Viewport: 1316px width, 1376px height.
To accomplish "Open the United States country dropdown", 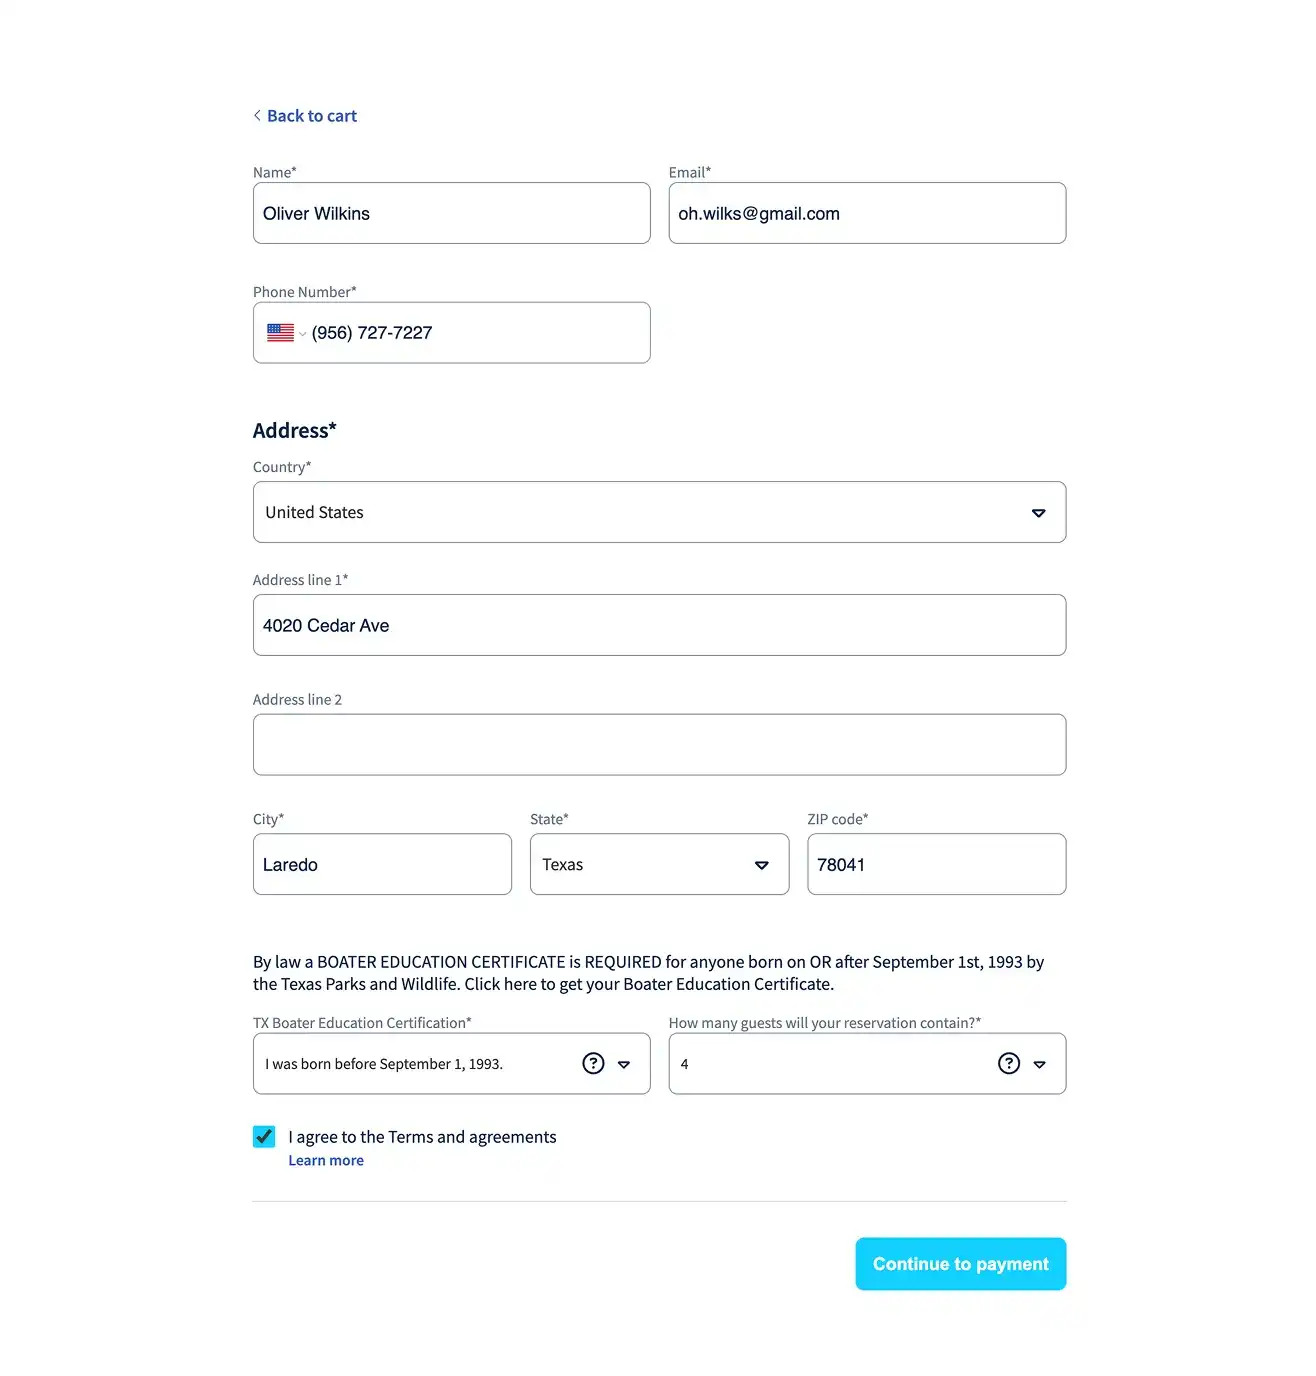I will tap(659, 512).
